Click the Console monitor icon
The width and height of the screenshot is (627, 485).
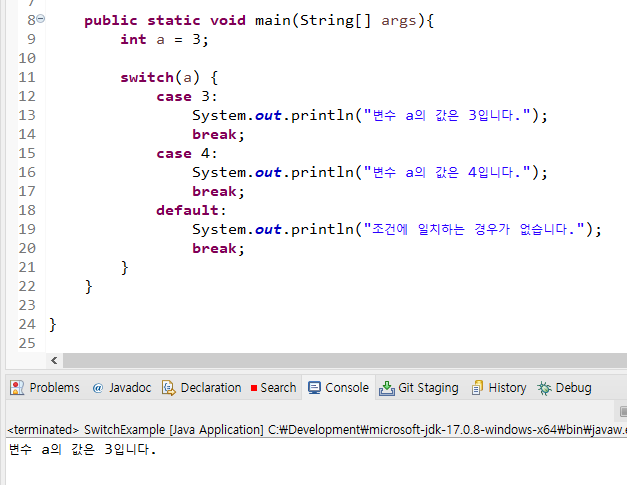[314, 388]
